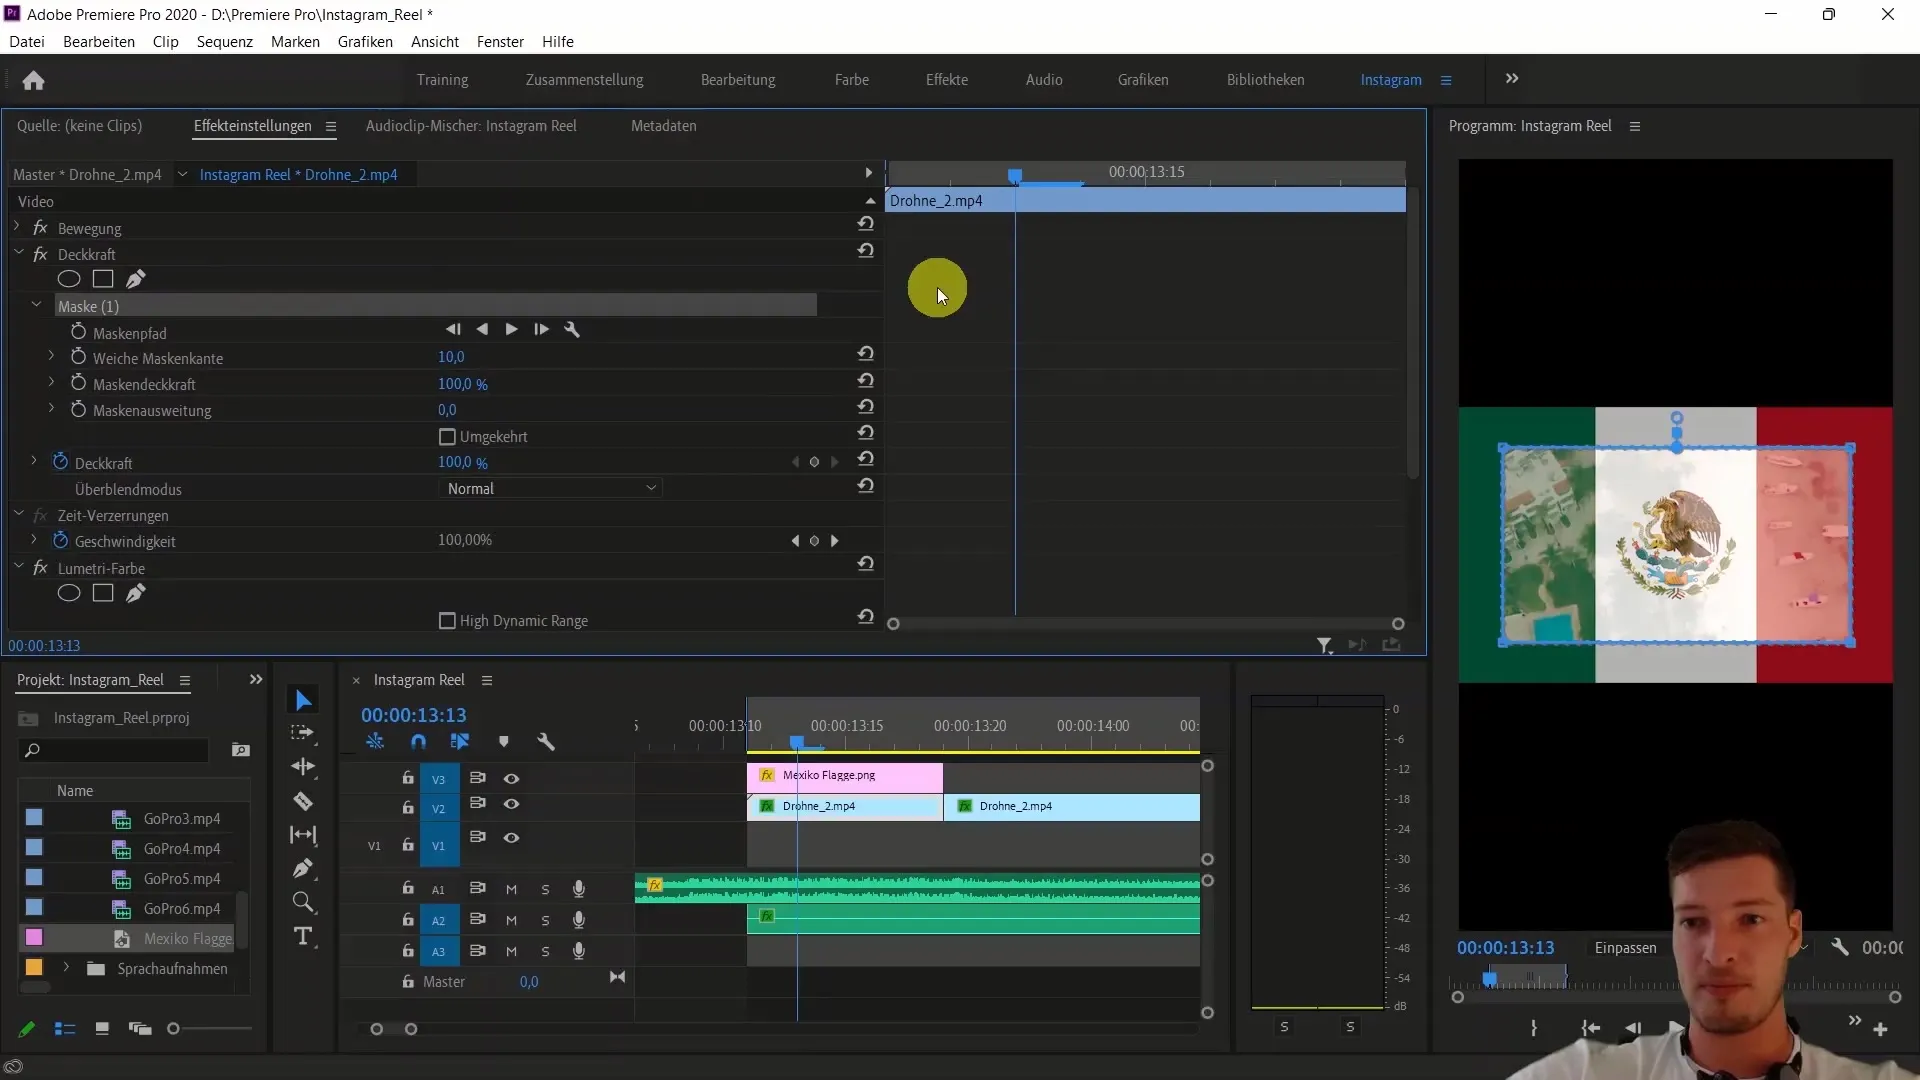Open the Überblendmodus Normal dropdown

(551, 489)
